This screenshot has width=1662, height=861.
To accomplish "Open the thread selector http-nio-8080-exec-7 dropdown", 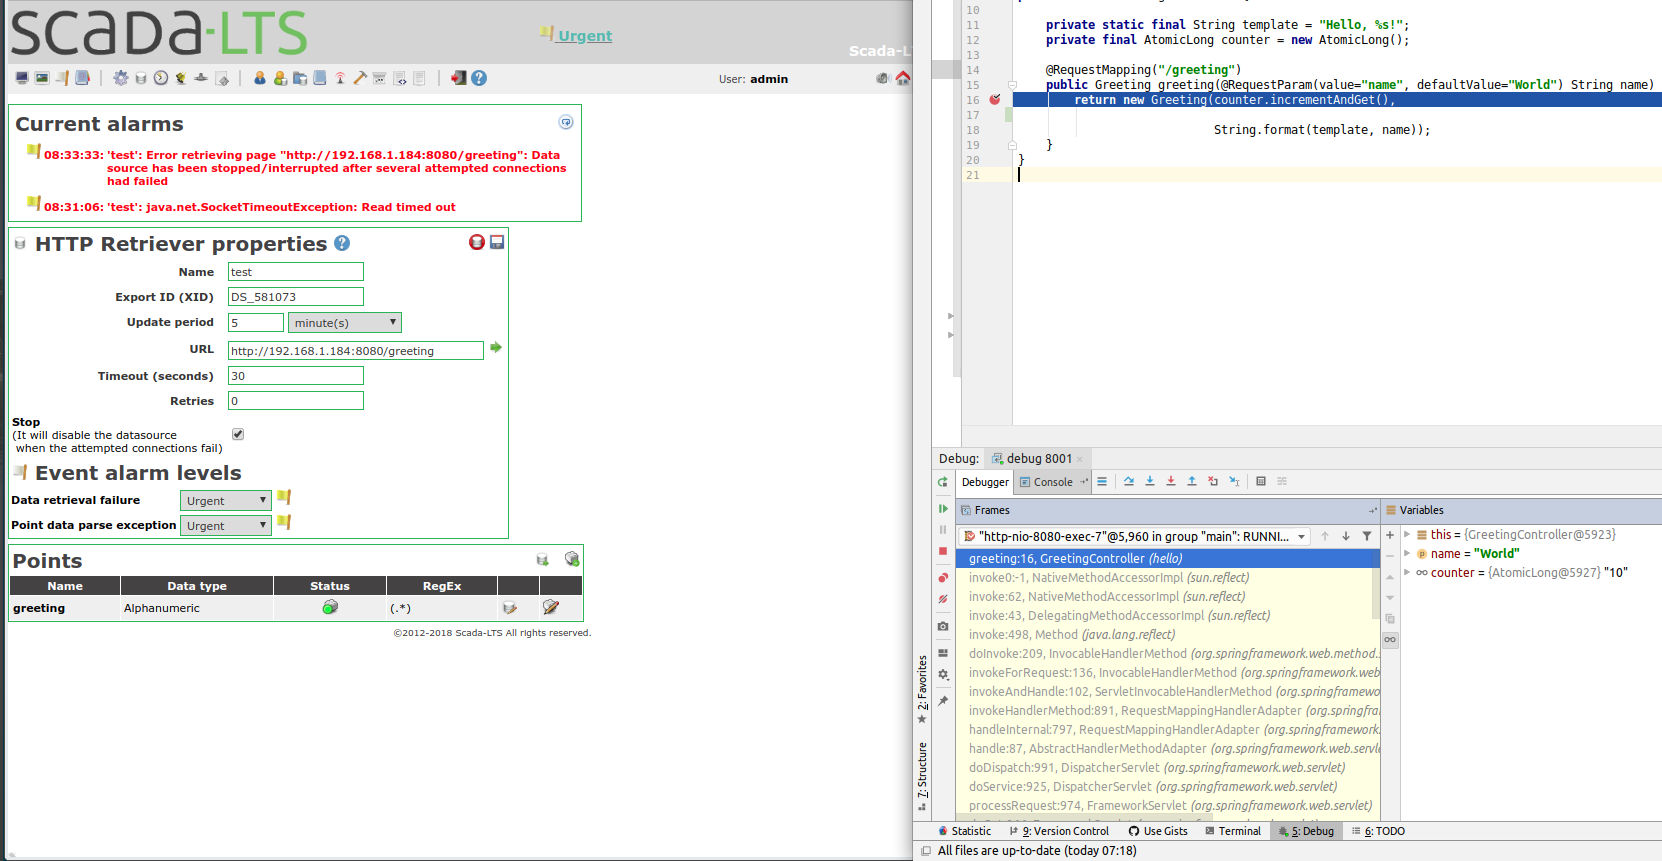I will tap(1134, 537).
